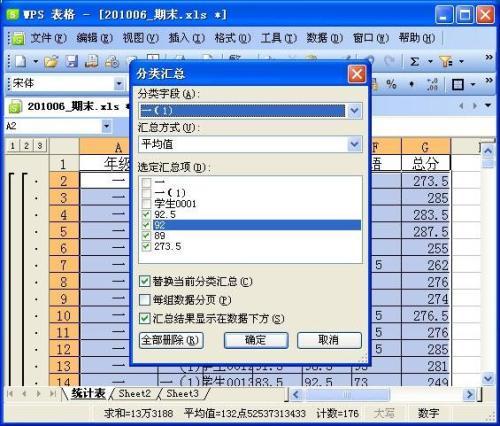The height and width of the screenshot is (426, 500).
Task: Click the Open folder toolbar icon
Action: coord(51,61)
